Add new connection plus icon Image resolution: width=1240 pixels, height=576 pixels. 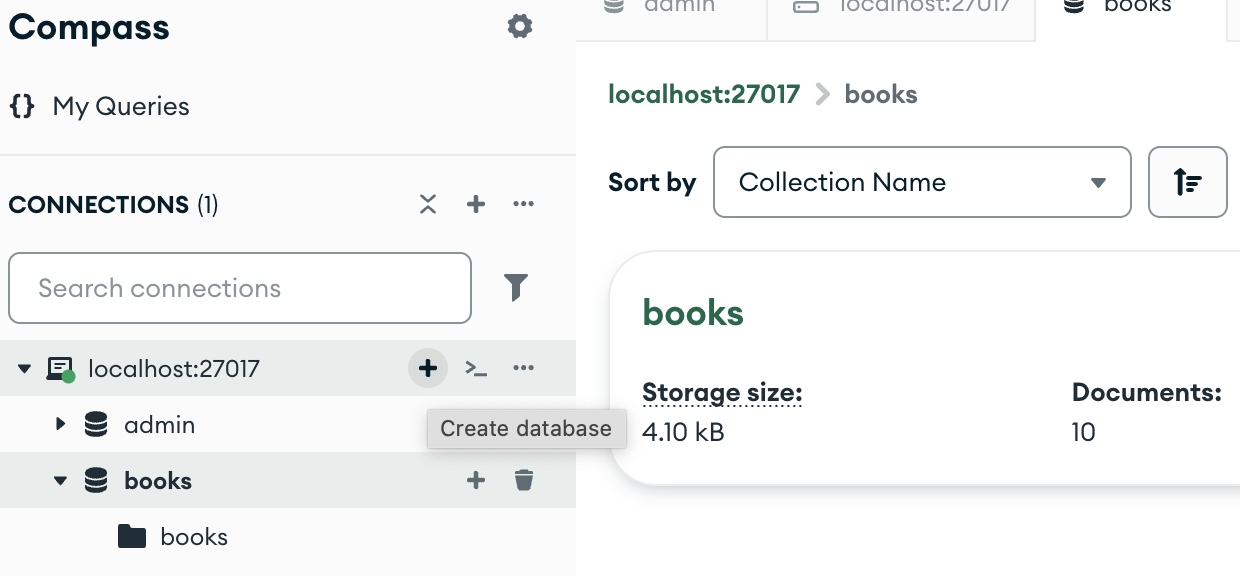click(476, 204)
